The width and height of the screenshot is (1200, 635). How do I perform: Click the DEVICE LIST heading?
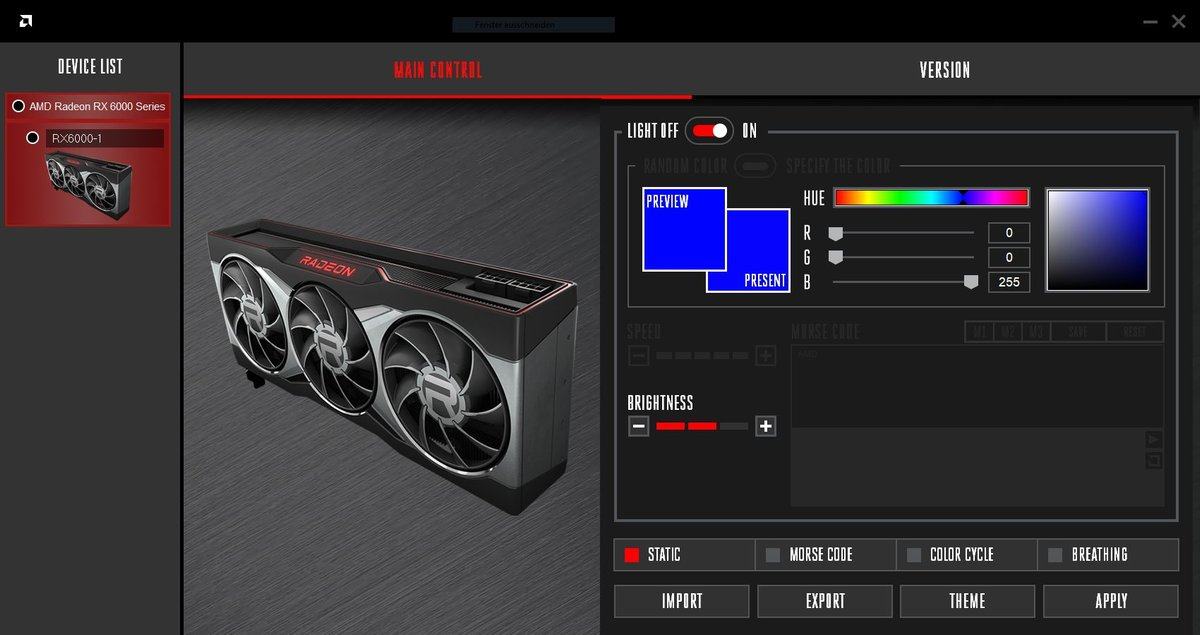[x=90, y=67]
